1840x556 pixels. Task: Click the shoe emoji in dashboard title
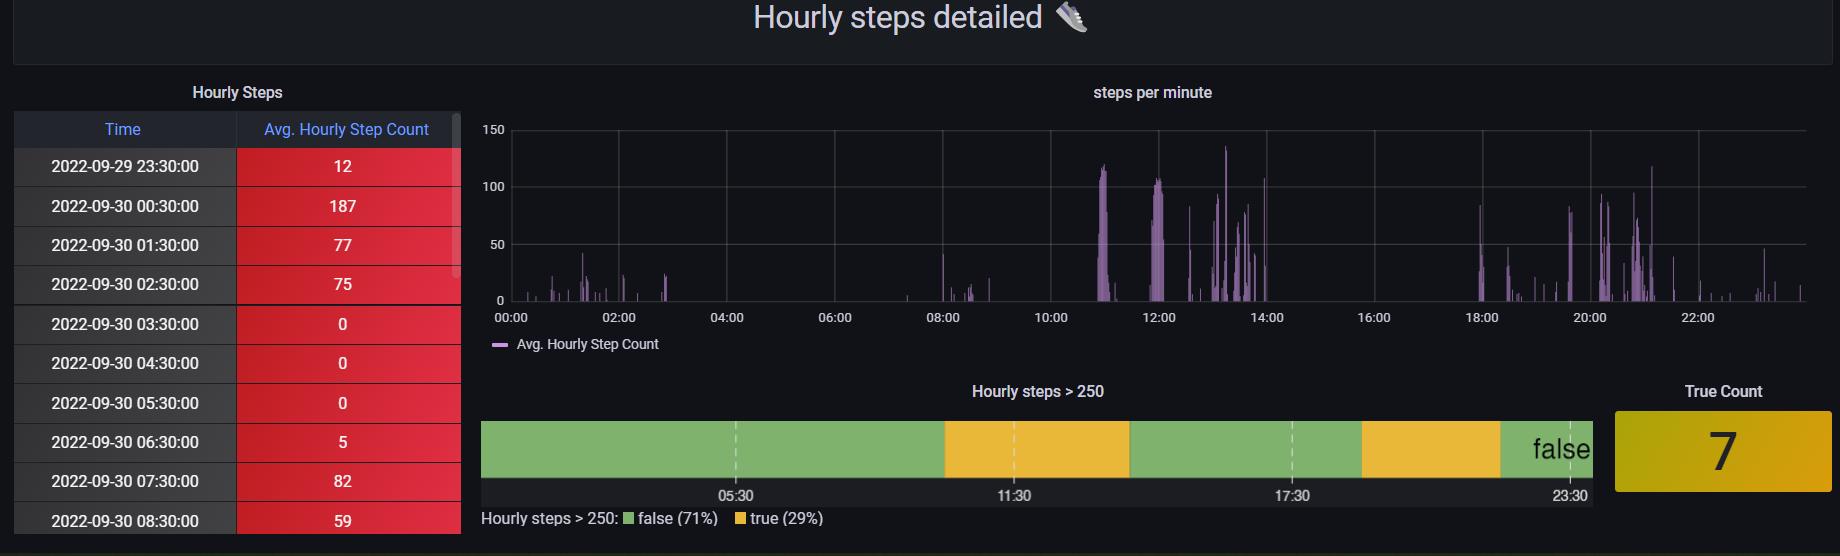pos(1070,17)
